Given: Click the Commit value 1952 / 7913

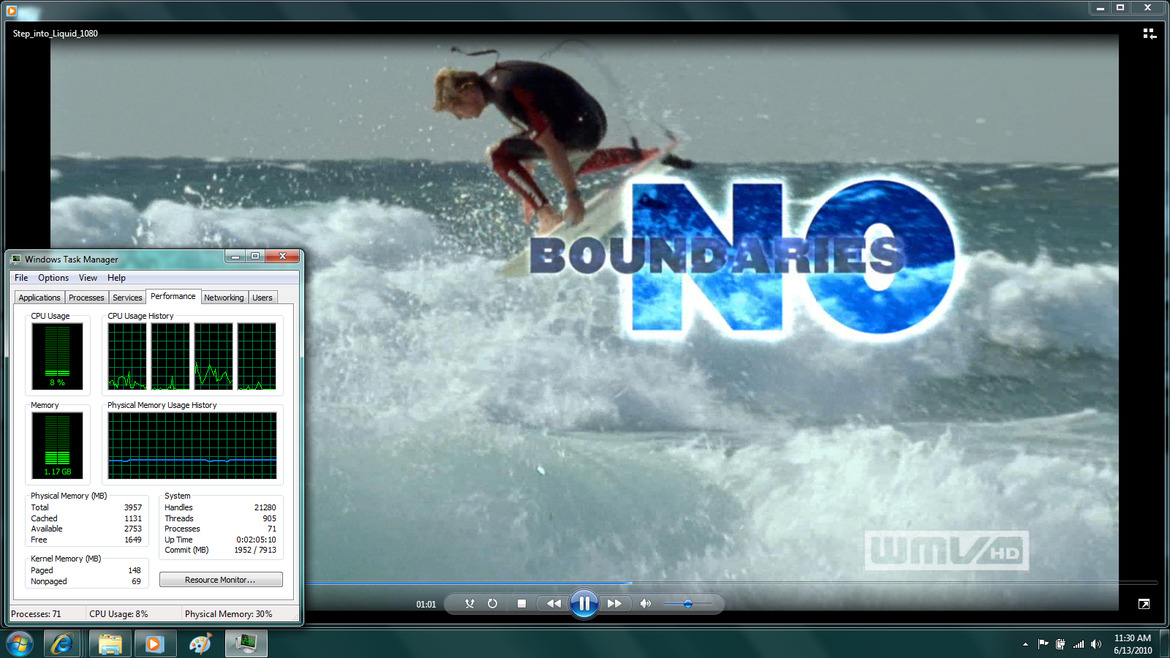Looking at the screenshot, I should tap(255, 550).
